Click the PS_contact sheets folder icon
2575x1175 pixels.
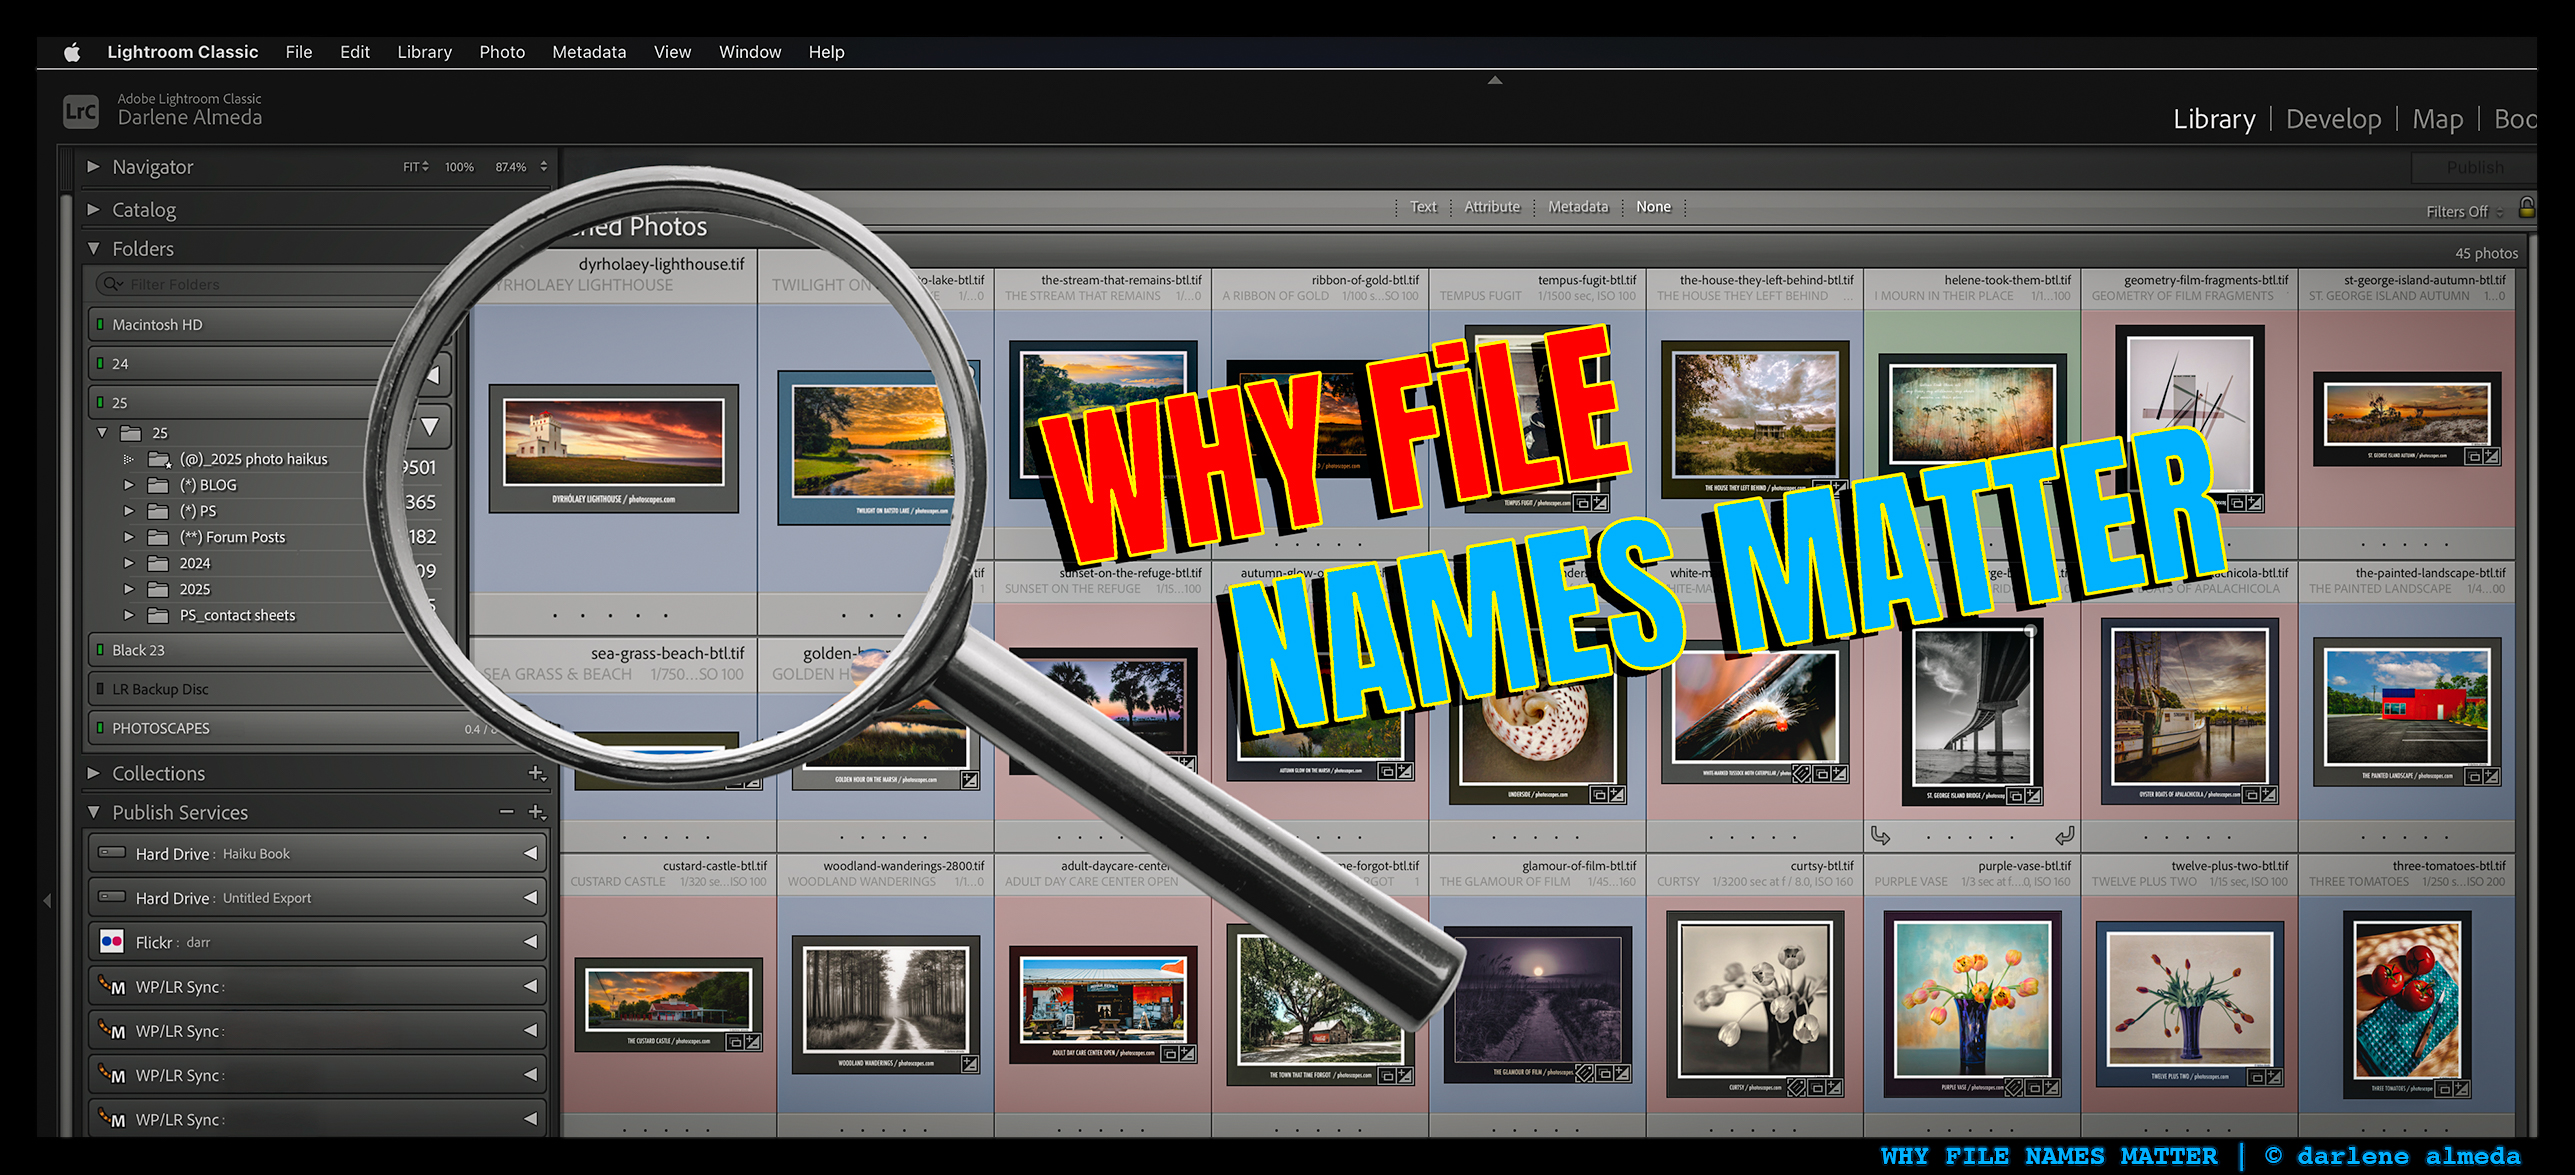pyautogui.click(x=158, y=615)
